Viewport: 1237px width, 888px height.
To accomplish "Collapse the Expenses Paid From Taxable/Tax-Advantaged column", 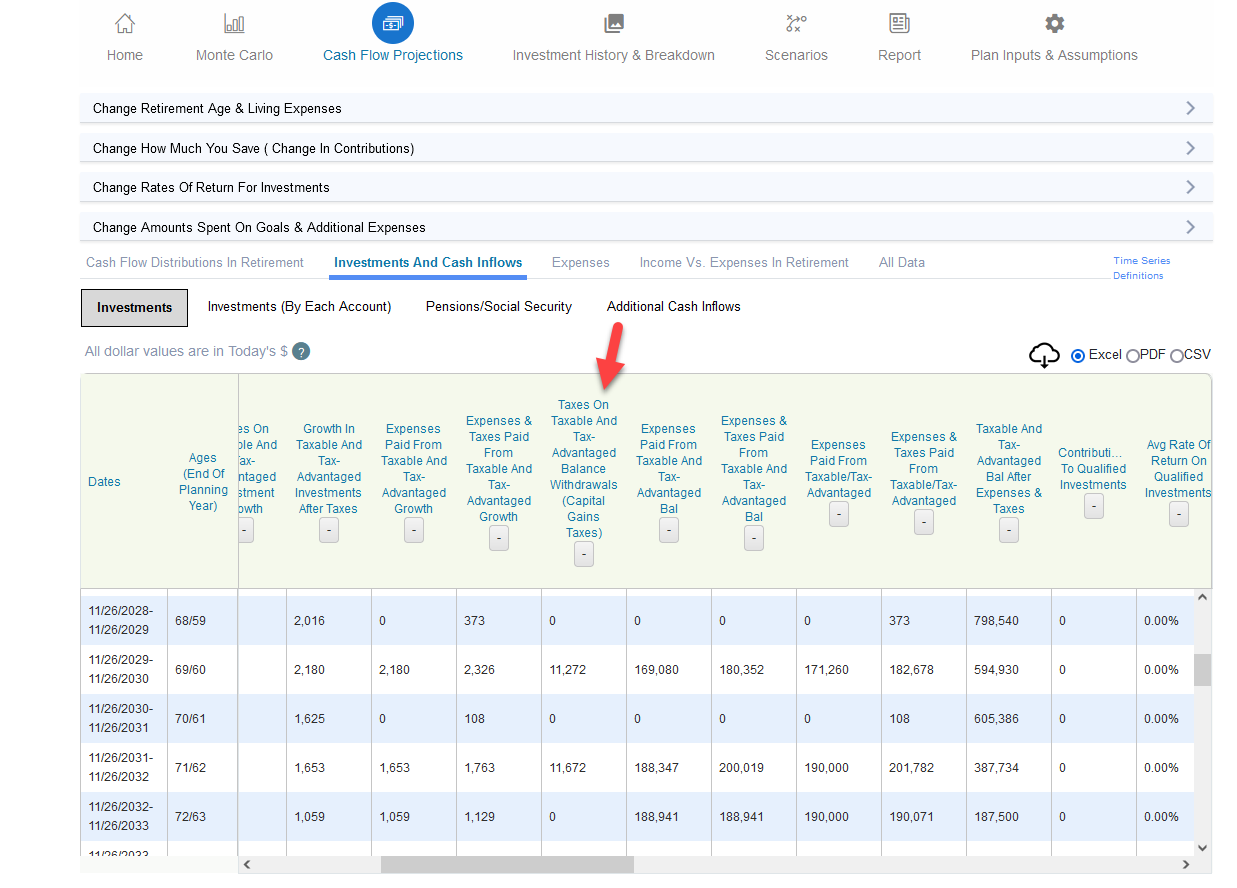I will 839,515.
